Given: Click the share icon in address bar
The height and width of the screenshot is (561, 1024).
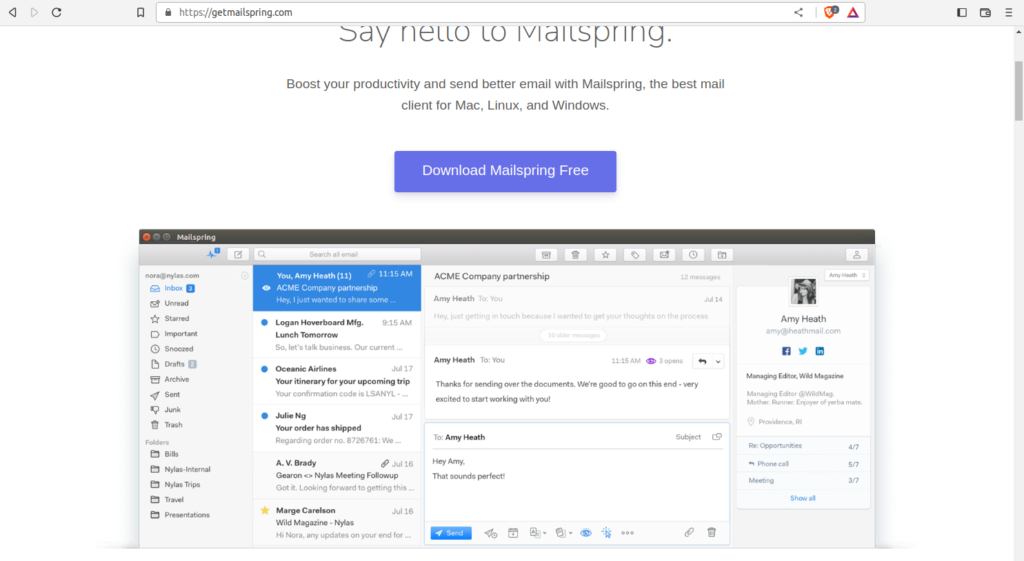Looking at the screenshot, I should (798, 12).
